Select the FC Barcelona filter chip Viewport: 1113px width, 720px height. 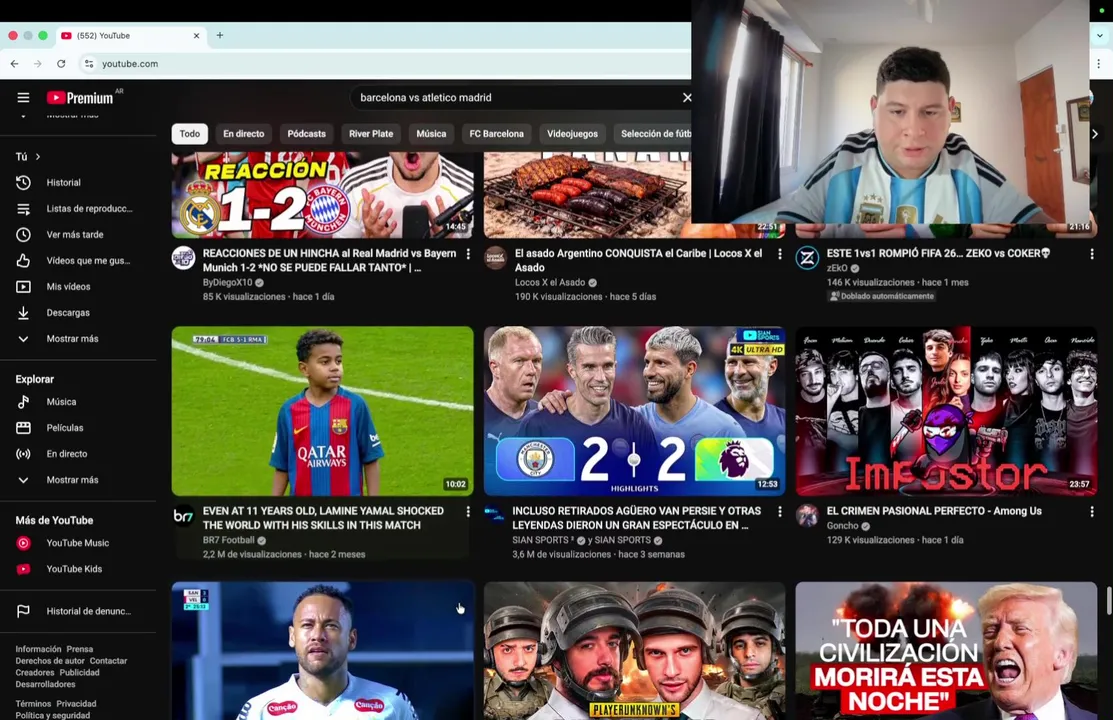tap(496, 133)
